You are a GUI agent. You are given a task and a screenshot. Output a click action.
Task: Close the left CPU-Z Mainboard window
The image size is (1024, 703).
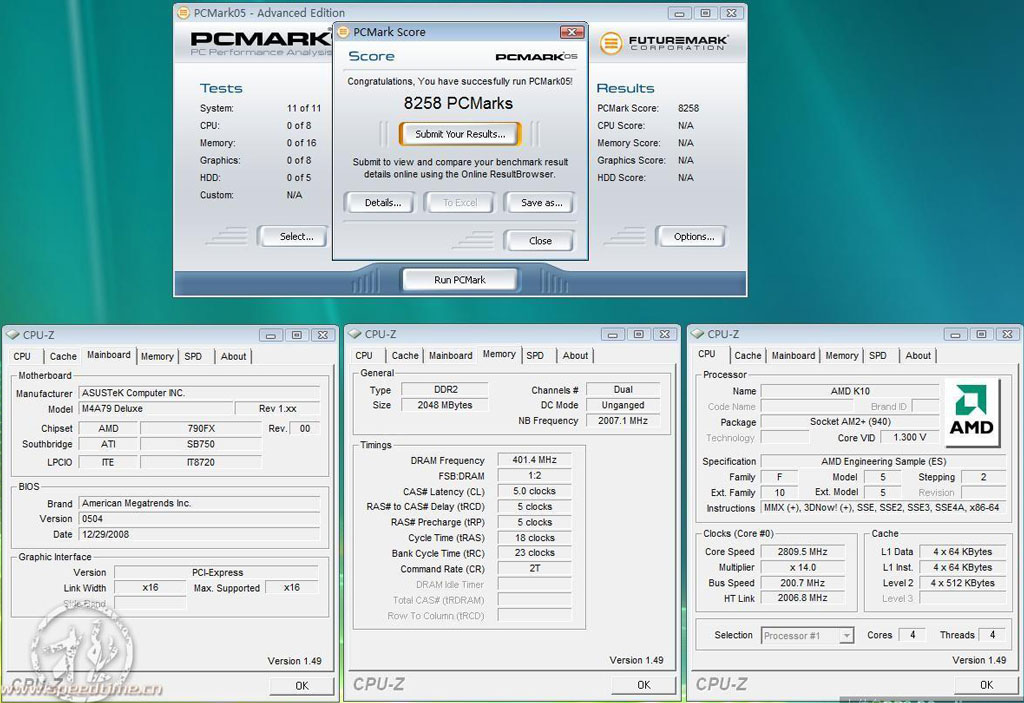(x=323, y=335)
